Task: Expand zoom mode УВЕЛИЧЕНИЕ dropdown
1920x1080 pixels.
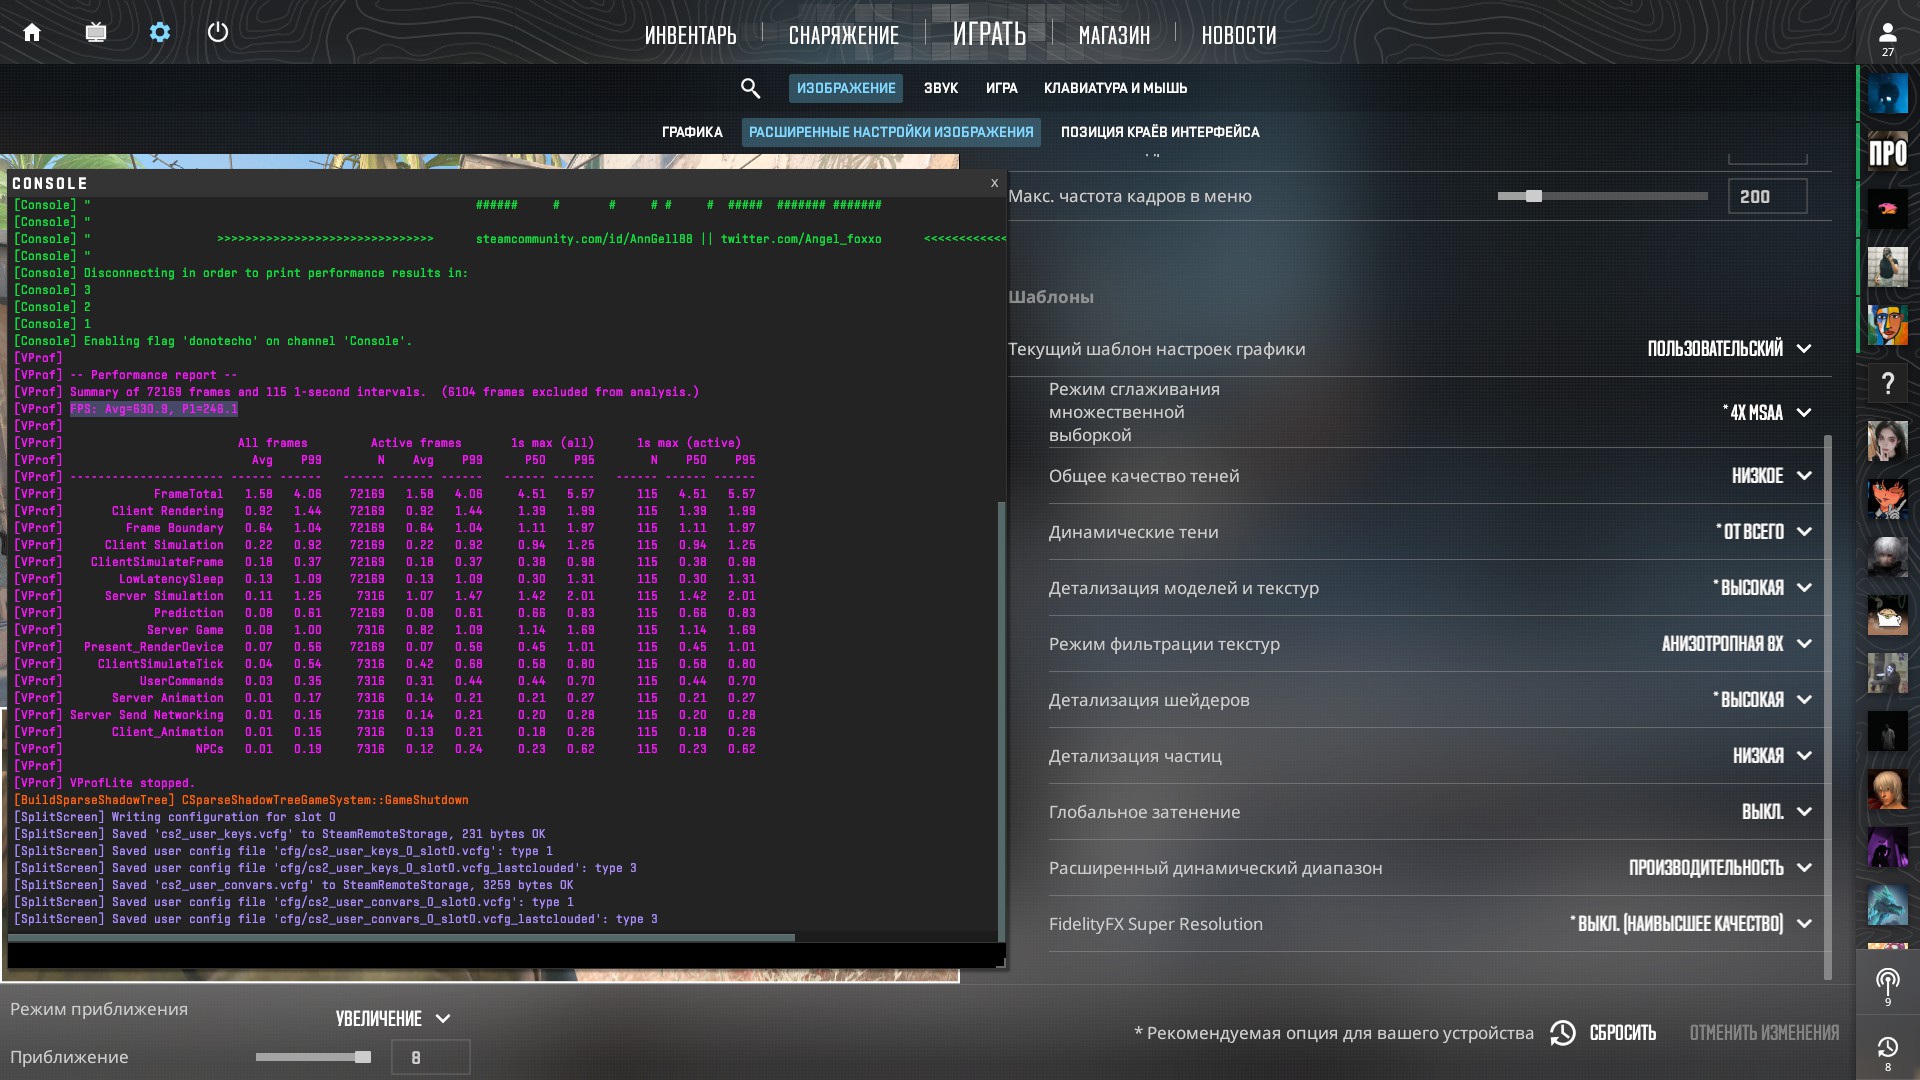Action: click(x=392, y=1019)
